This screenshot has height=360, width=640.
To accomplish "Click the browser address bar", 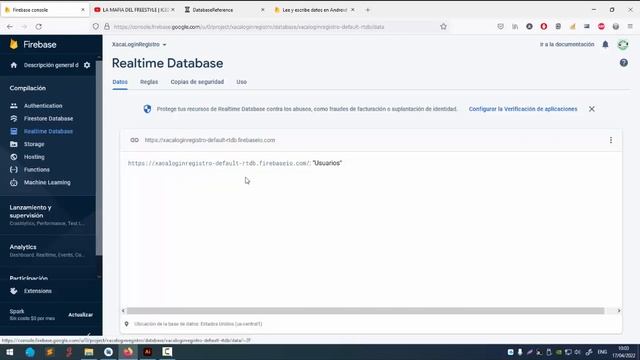I will click(x=269, y=27).
